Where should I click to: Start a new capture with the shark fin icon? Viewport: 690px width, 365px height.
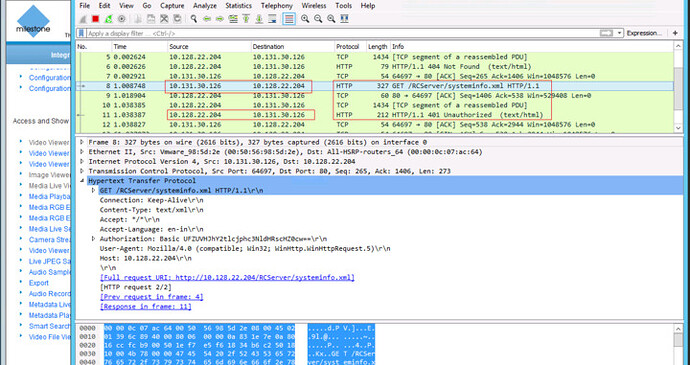pos(83,19)
